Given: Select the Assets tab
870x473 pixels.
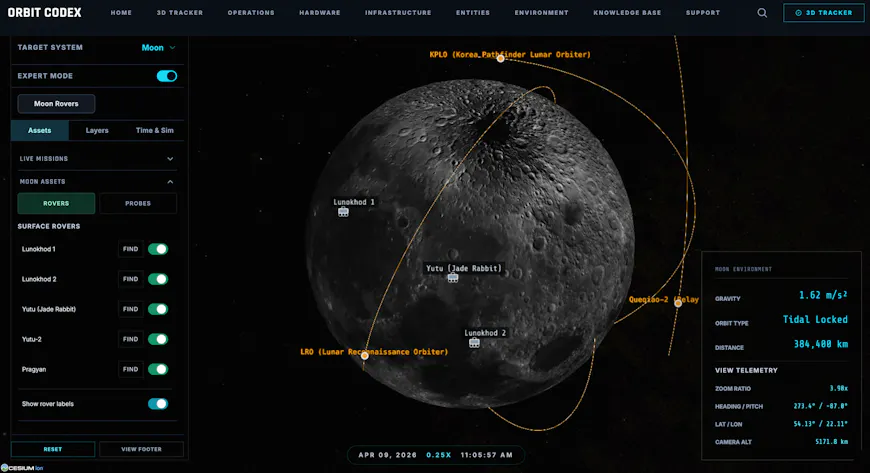Looking at the screenshot, I should pos(39,130).
